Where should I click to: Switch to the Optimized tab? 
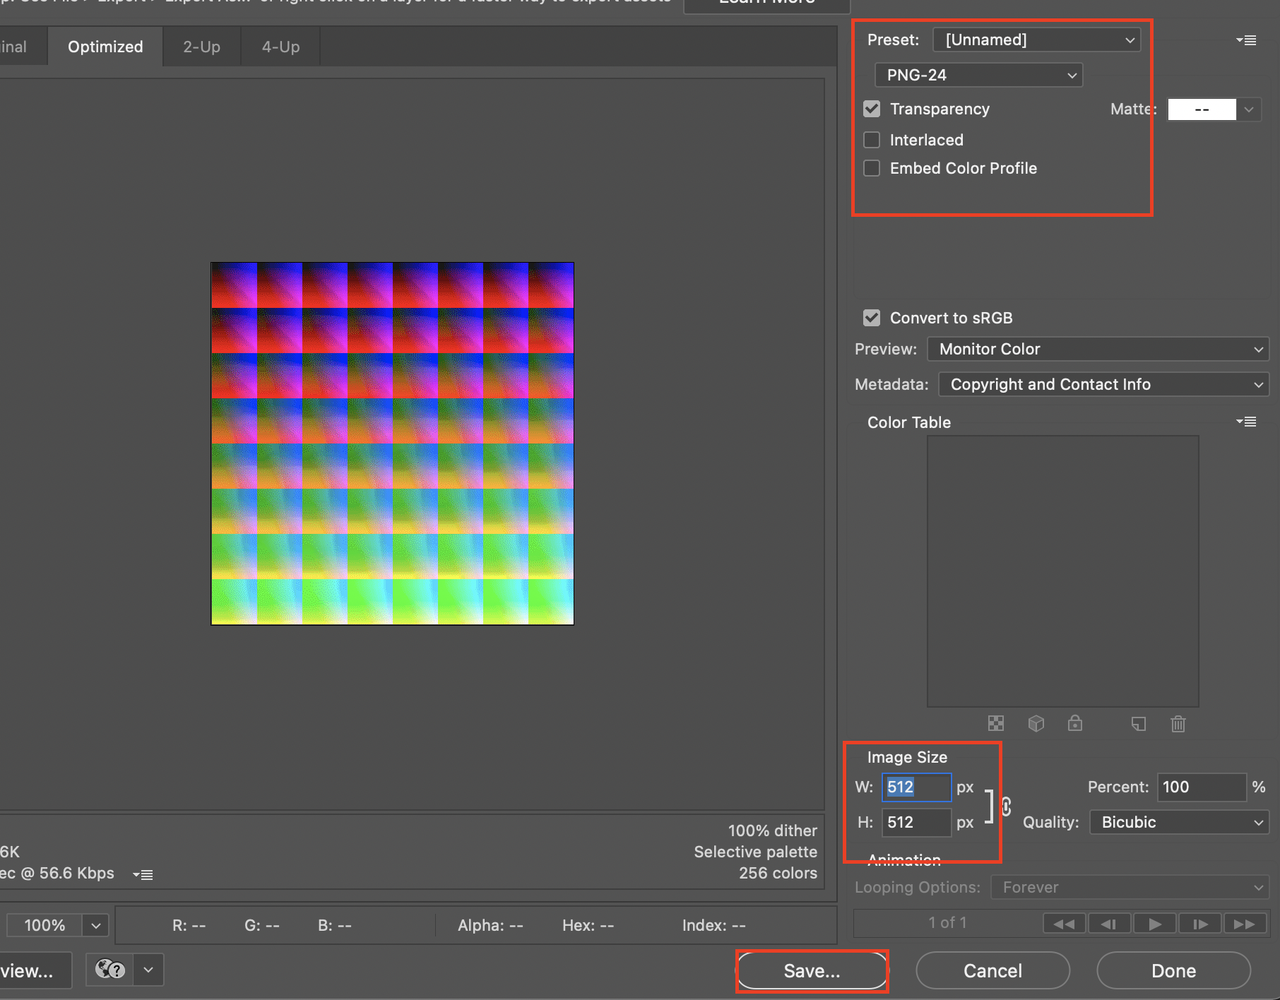105,47
